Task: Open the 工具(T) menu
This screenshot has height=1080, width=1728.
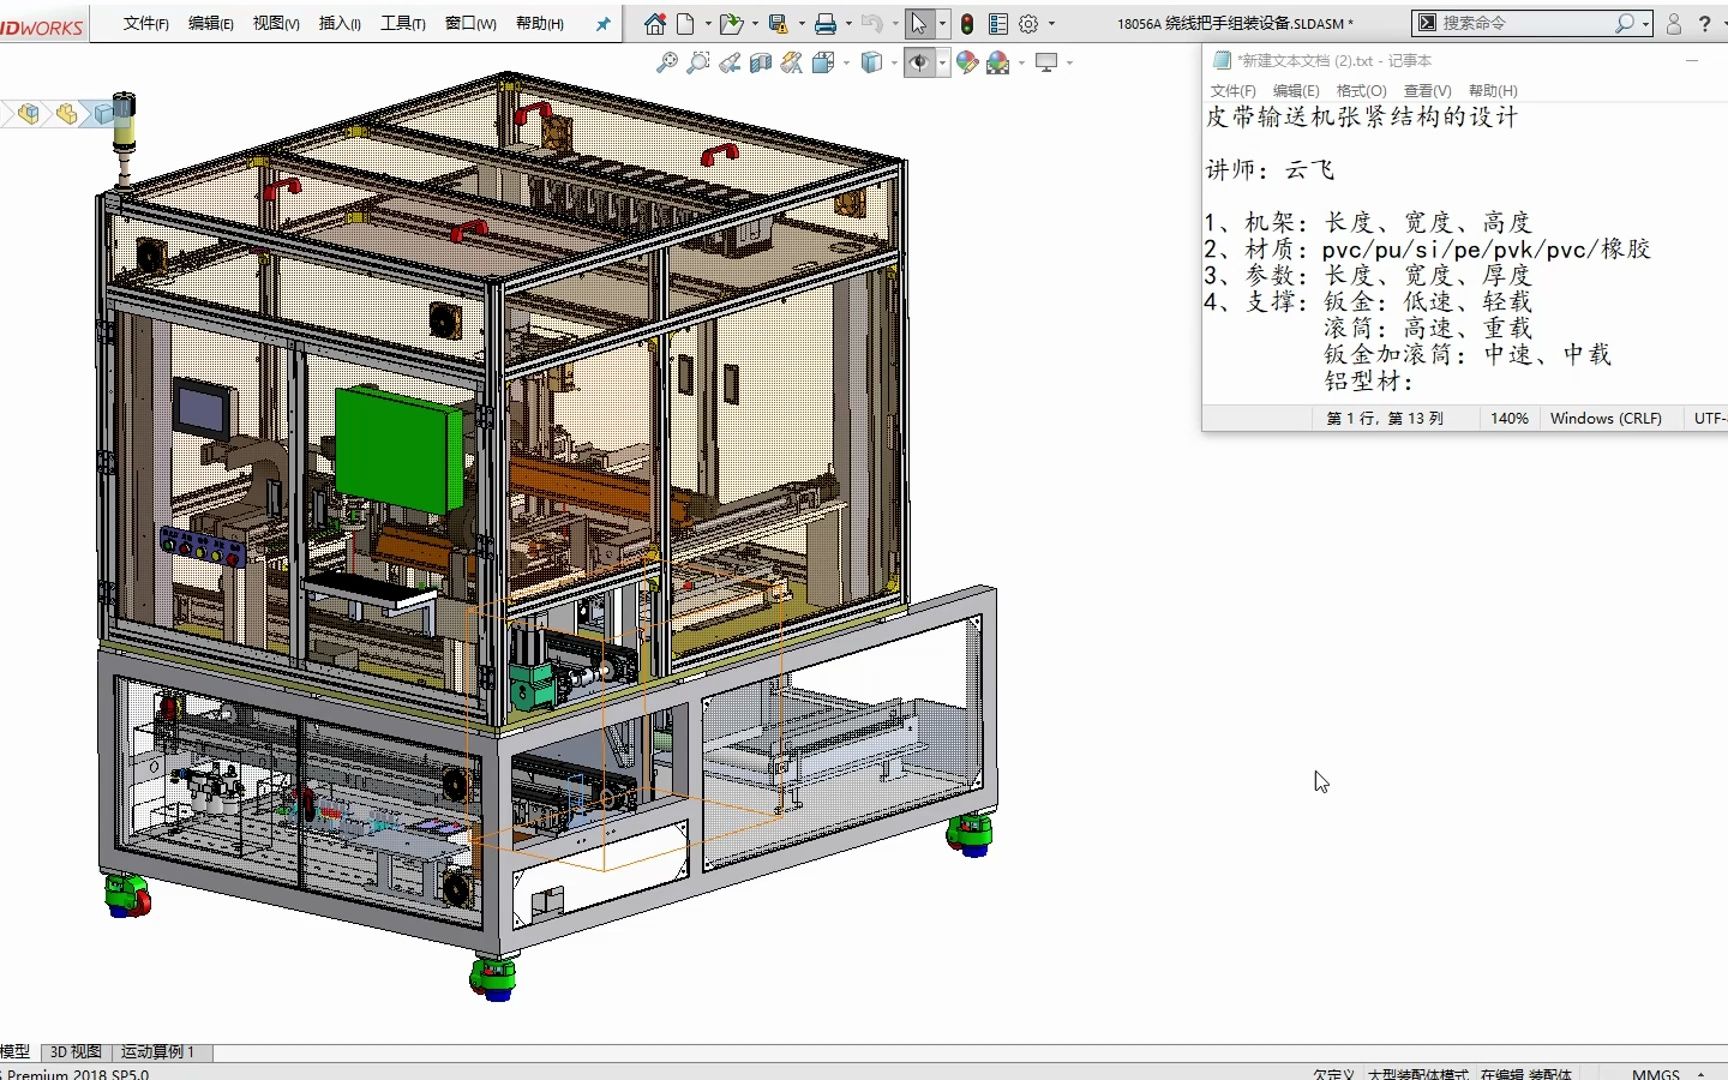Action: coord(402,23)
